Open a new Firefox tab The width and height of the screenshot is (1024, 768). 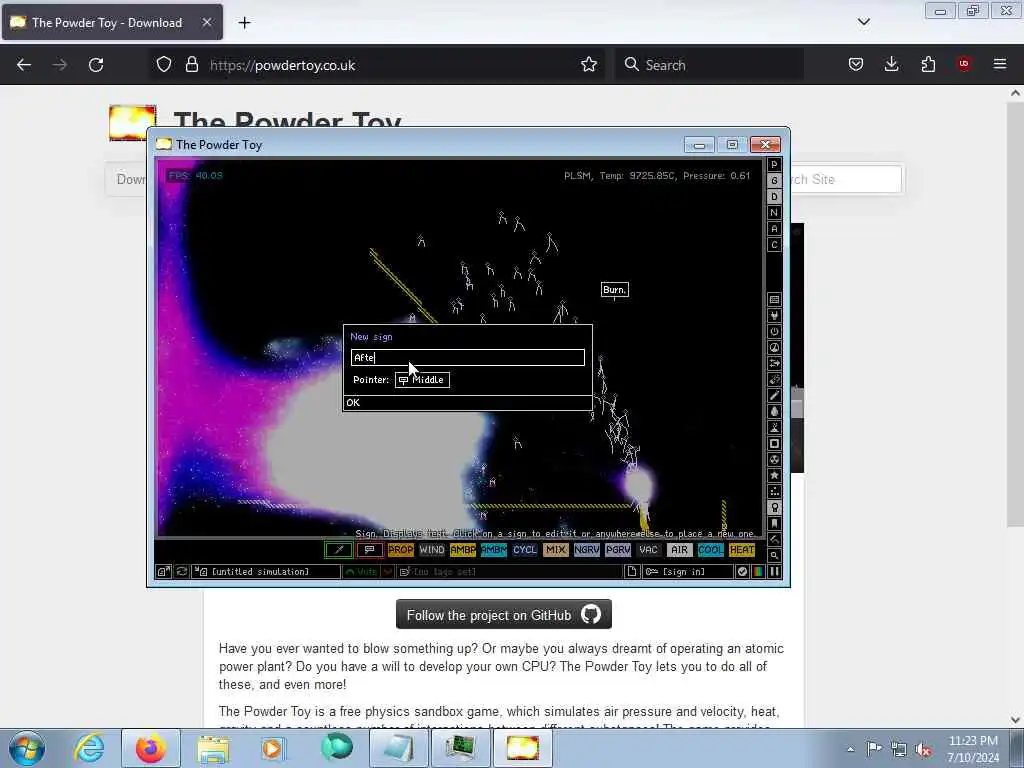[244, 23]
